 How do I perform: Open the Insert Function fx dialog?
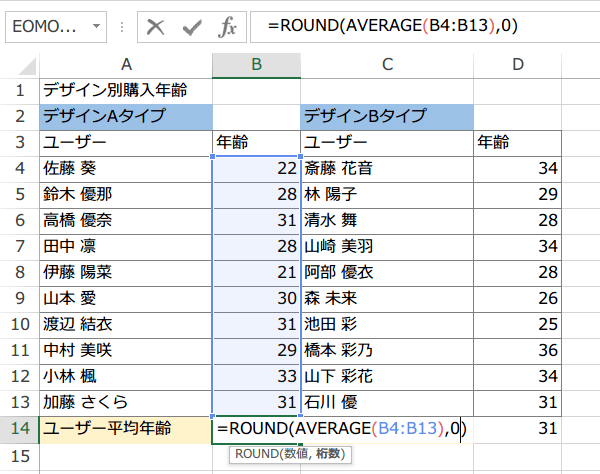227,27
